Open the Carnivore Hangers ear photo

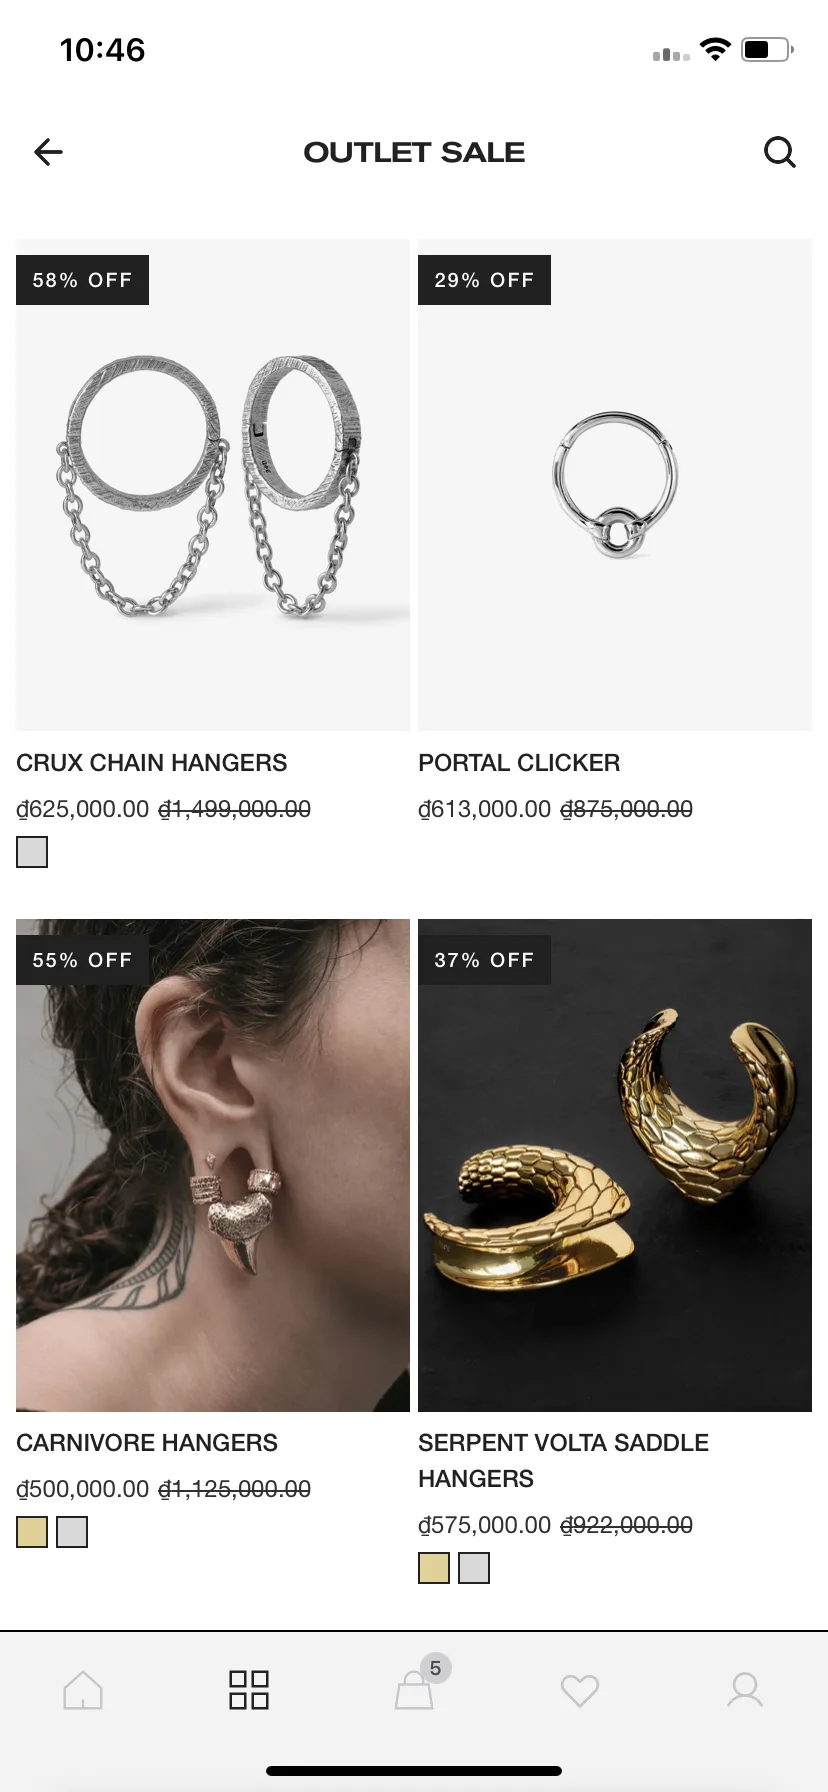point(213,1165)
